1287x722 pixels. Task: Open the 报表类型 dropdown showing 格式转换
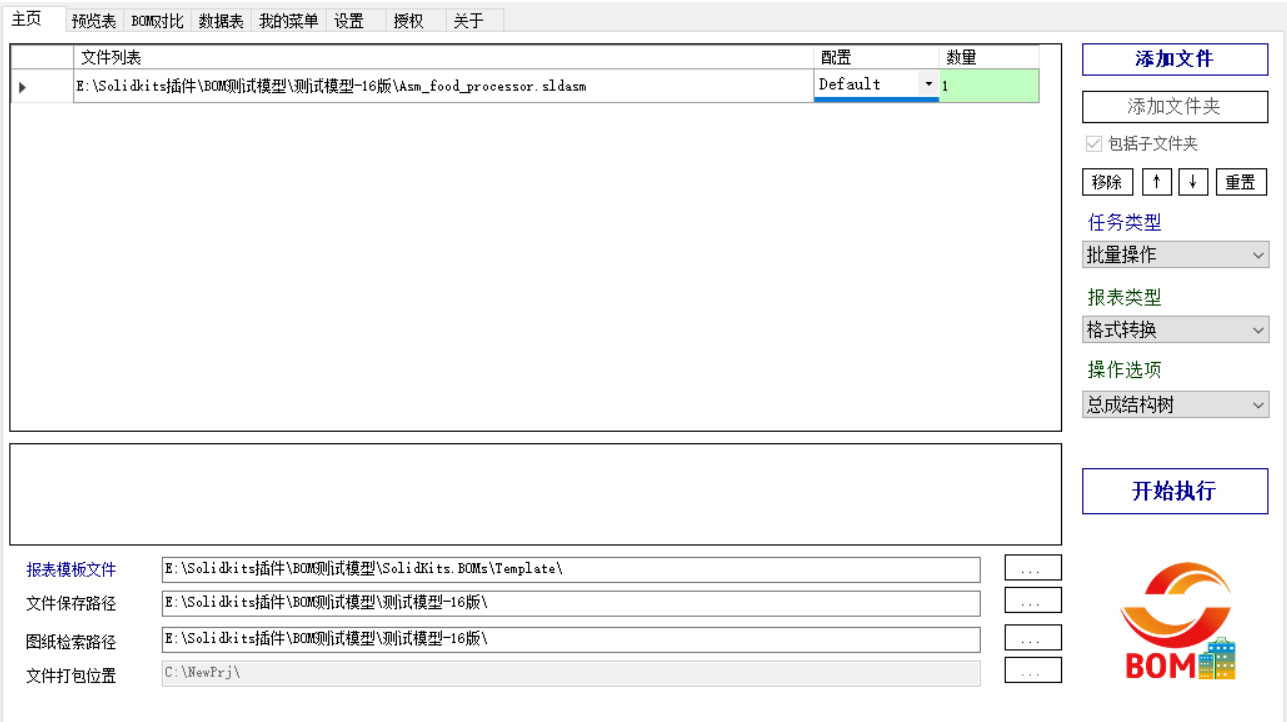click(1175, 329)
